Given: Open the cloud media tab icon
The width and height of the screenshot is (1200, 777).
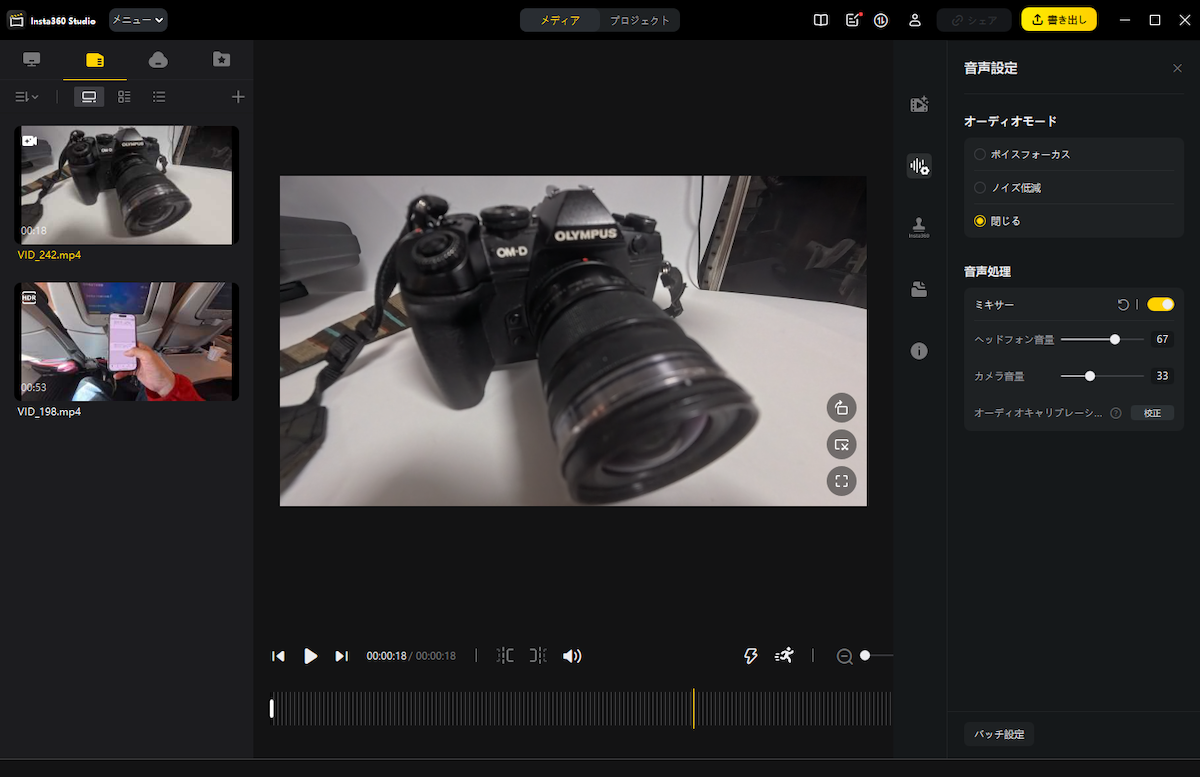Looking at the screenshot, I should click(158, 60).
